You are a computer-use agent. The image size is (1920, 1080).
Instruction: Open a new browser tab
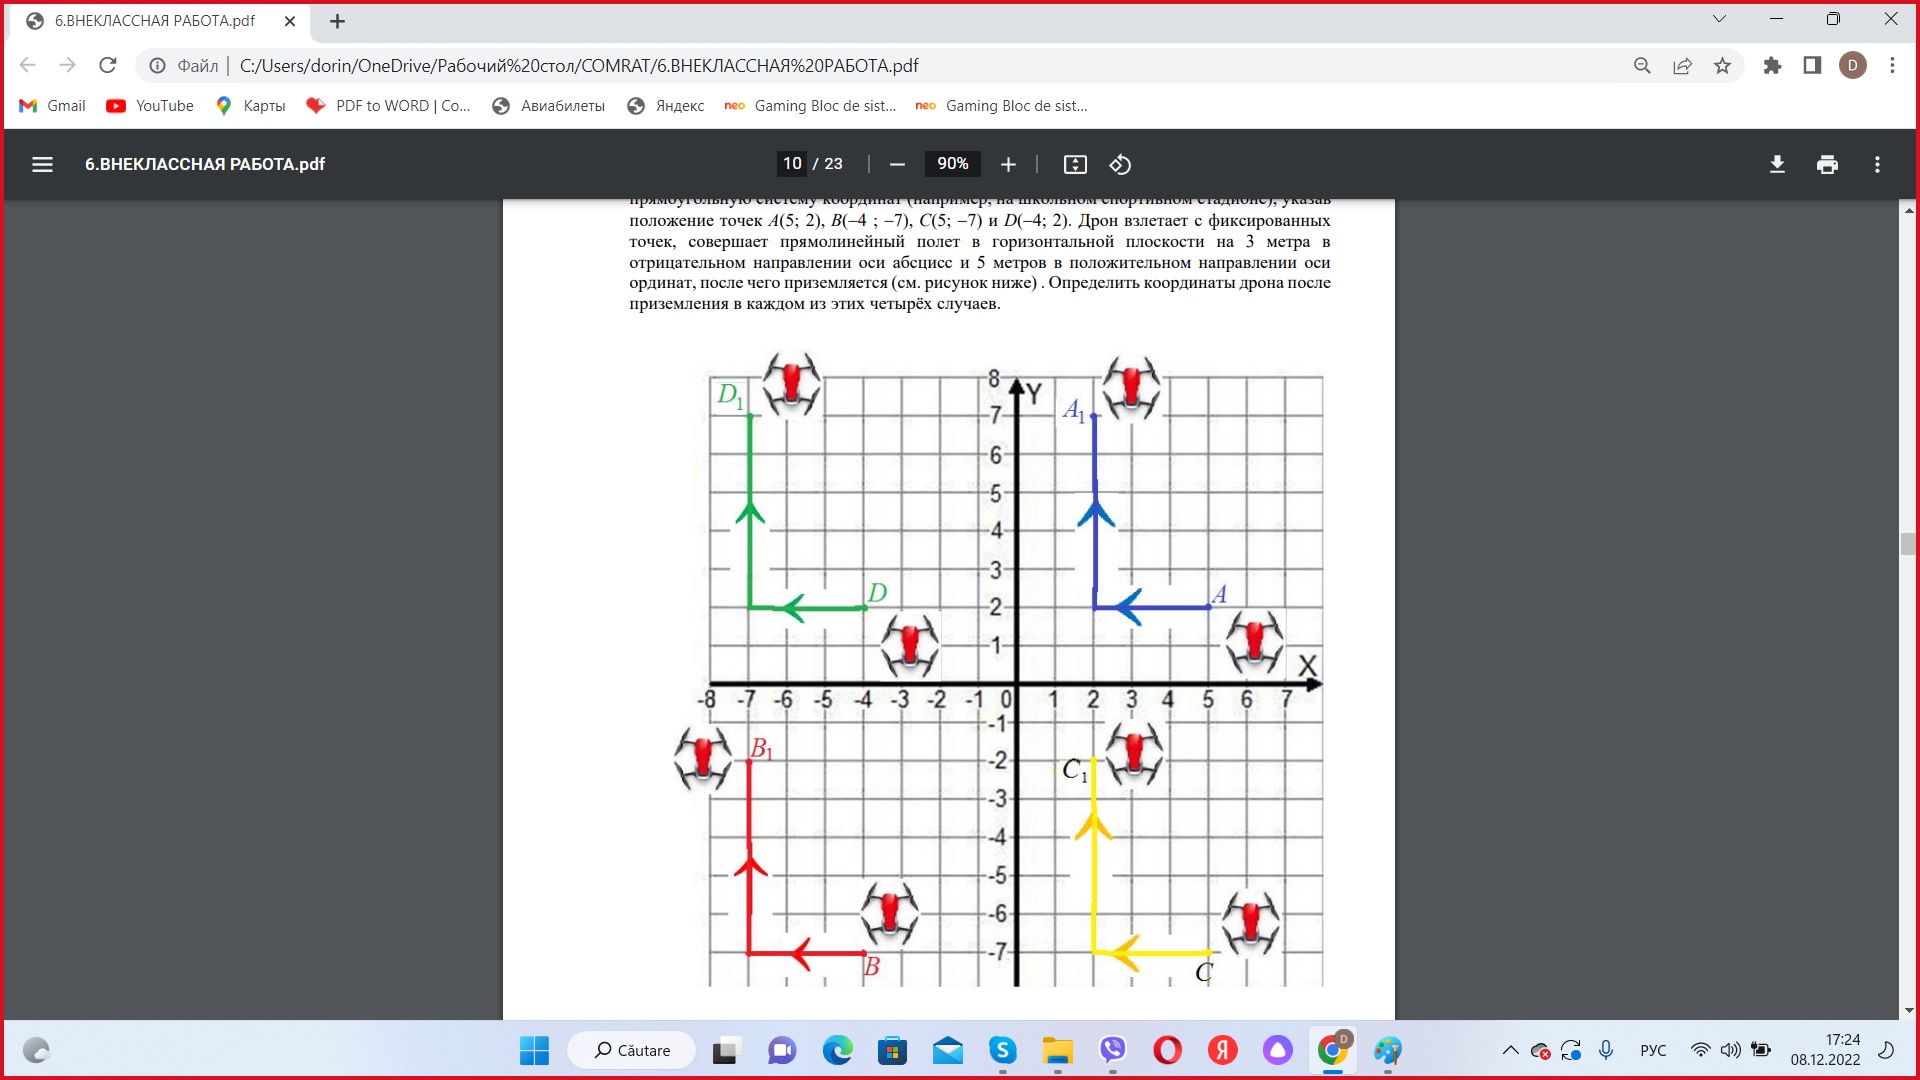pos(337,21)
